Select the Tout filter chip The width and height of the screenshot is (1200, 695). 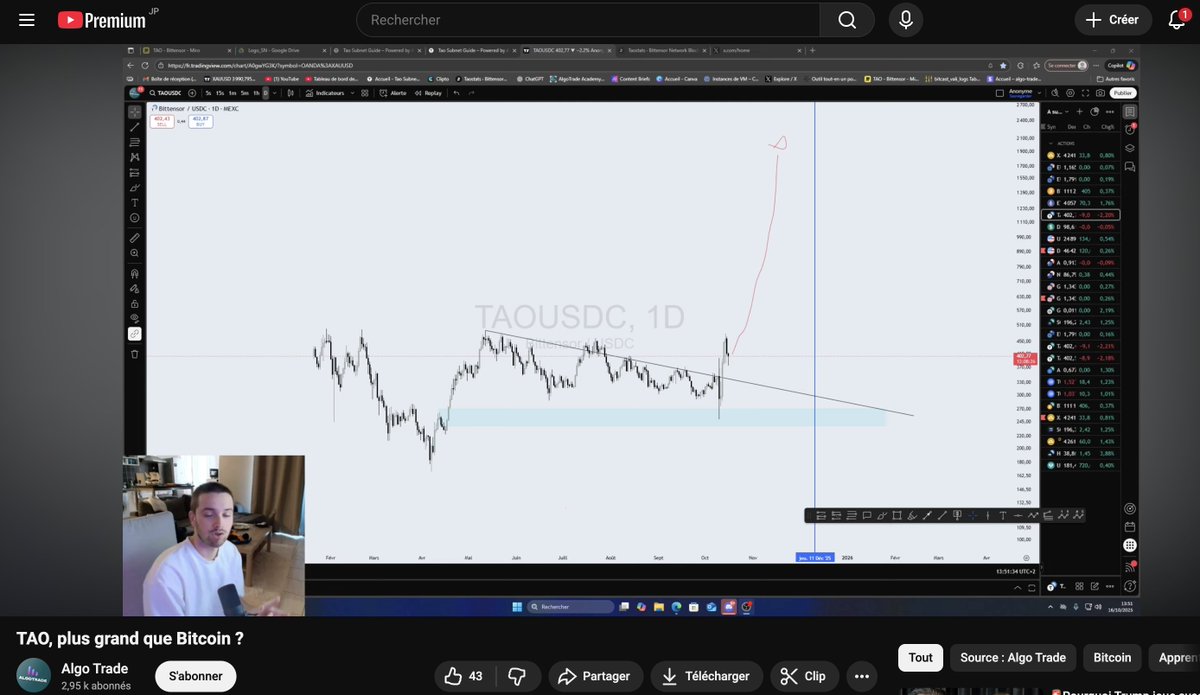(920, 657)
